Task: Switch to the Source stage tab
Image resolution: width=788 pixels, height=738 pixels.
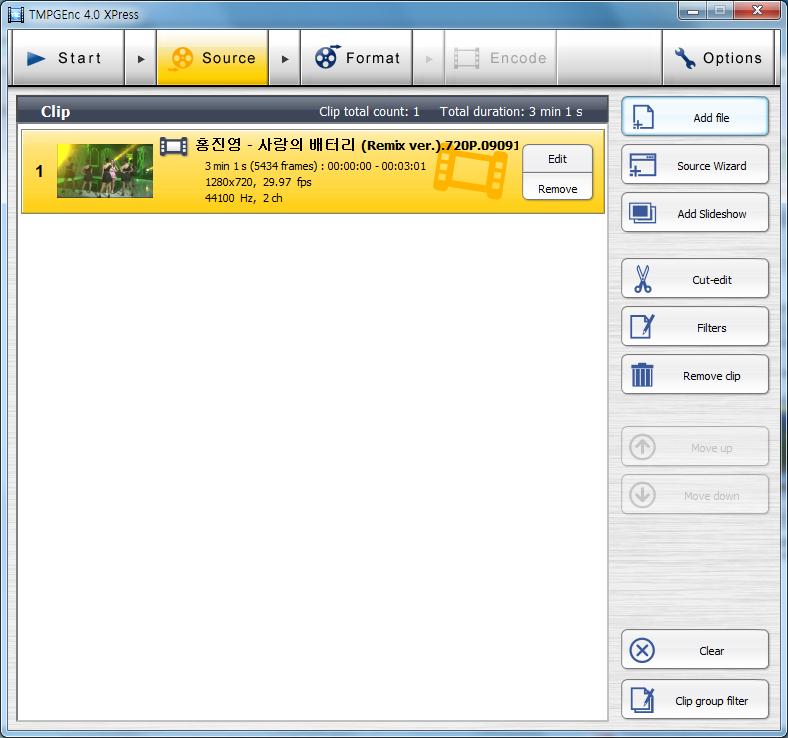Action: 213,58
